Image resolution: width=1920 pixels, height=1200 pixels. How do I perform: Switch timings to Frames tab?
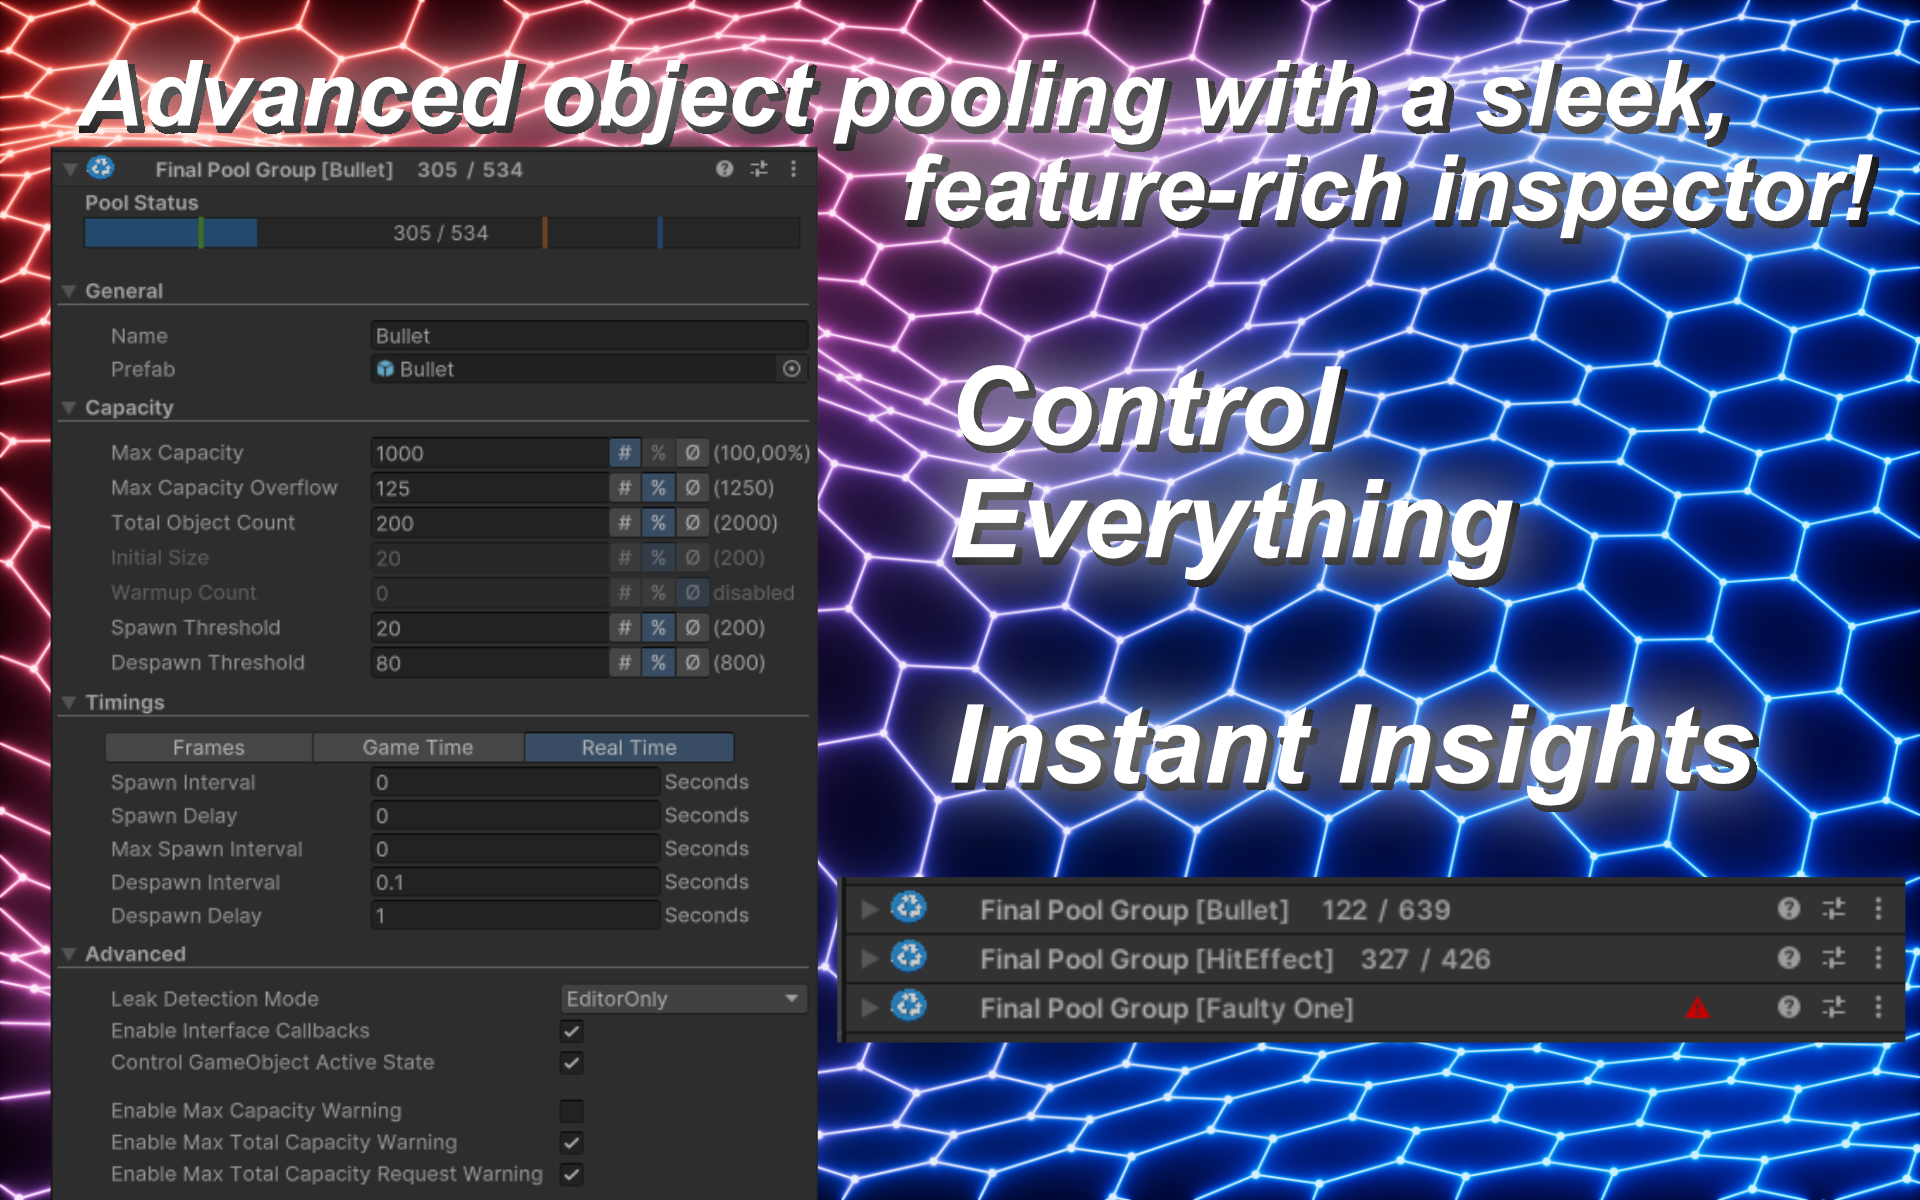[208, 748]
